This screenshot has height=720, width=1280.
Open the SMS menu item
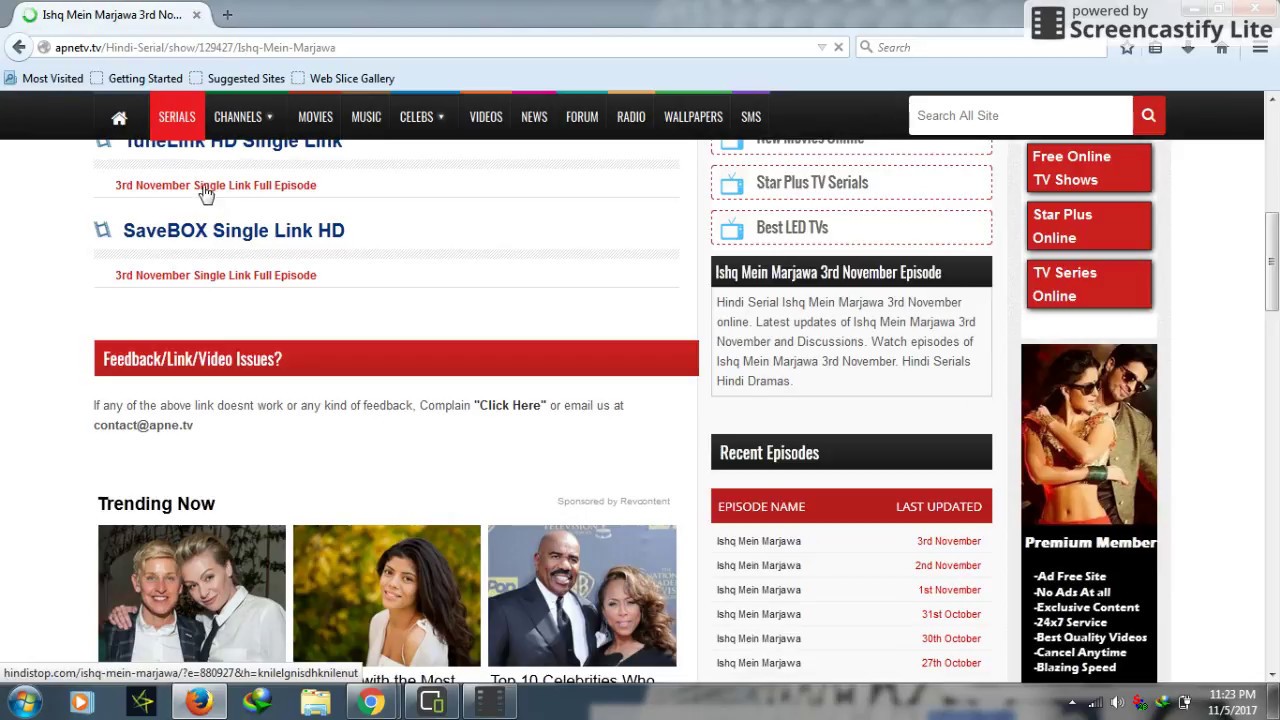[x=751, y=117]
